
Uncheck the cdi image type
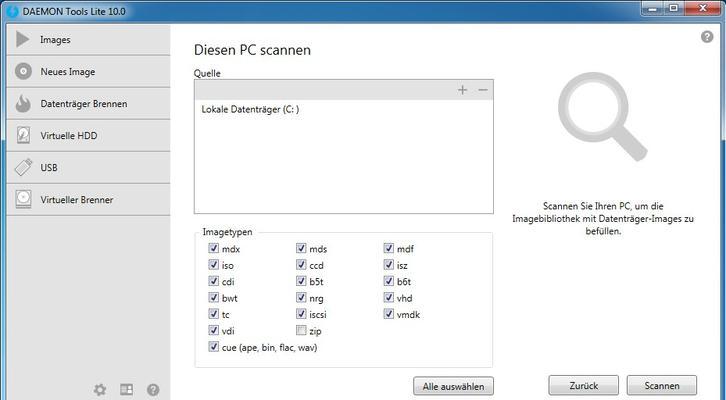(x=213, y=281)
